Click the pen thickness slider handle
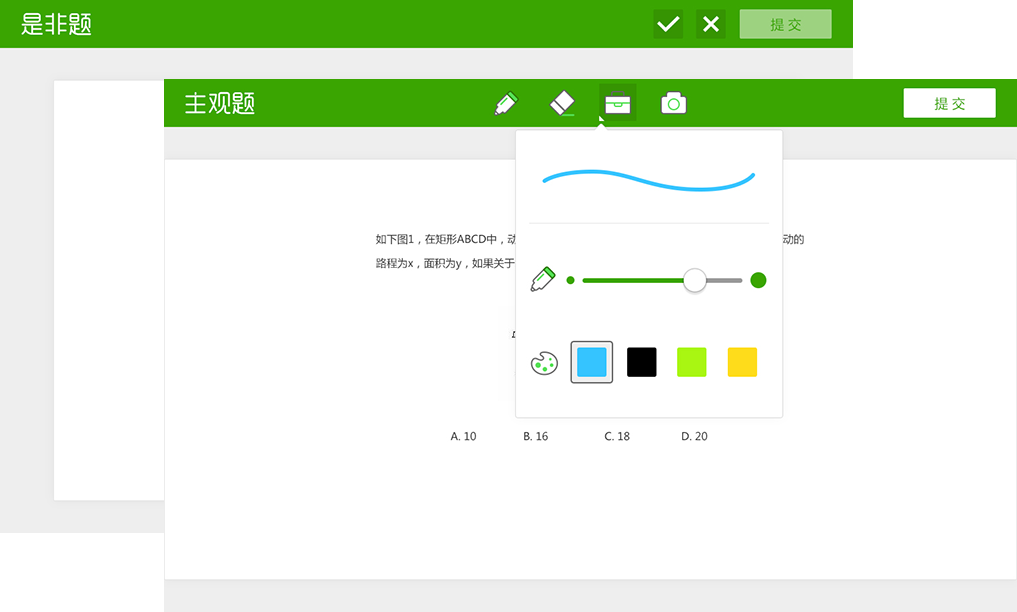Screen dimensions: 1017x612 pyautogui.click(x=695, y=280)
